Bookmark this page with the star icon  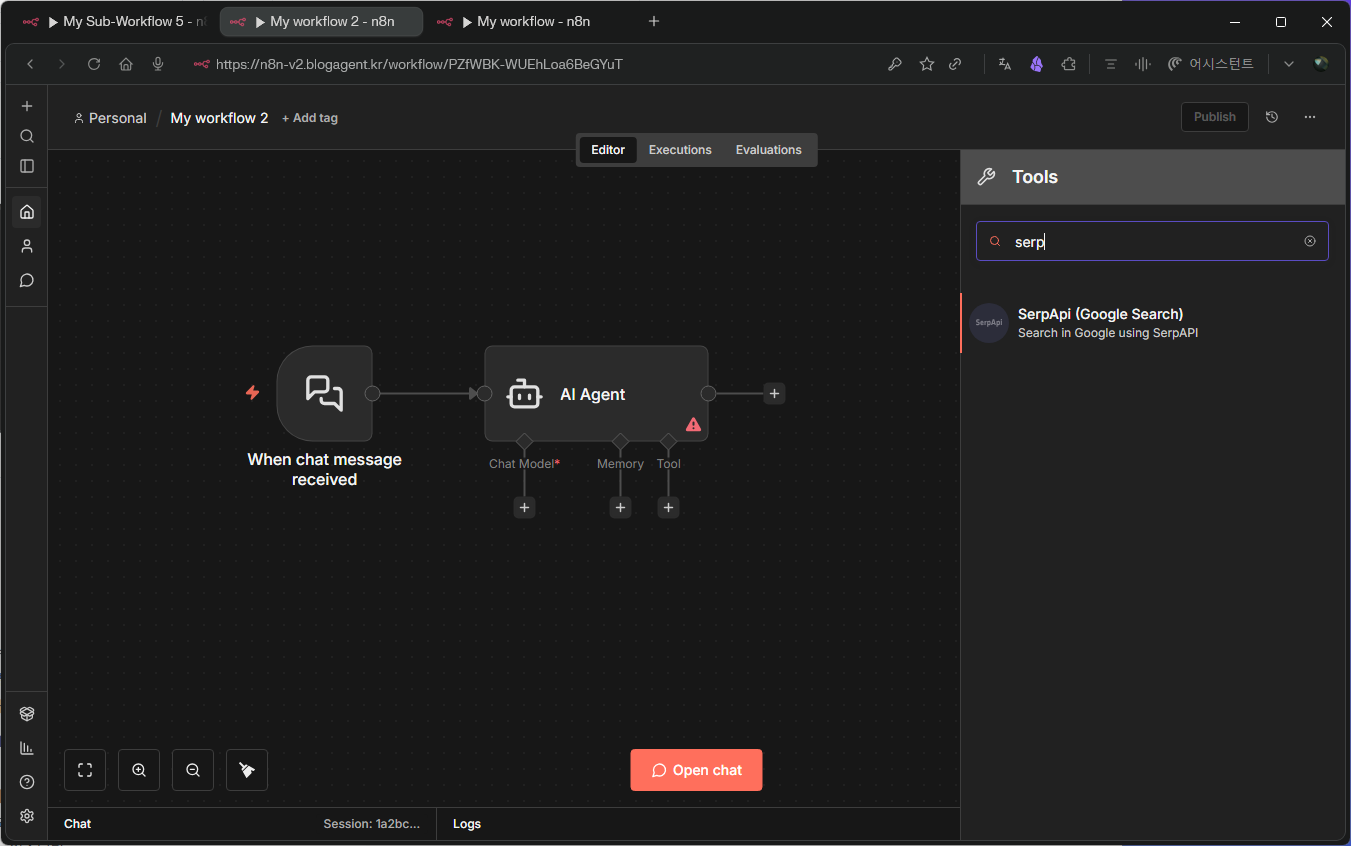coord(927,64)
